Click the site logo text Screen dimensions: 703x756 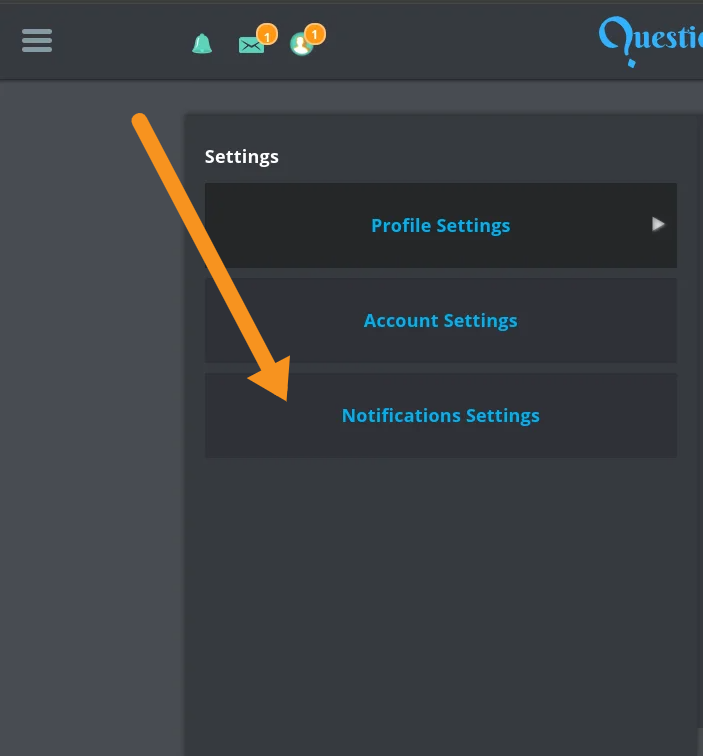pos(668,38)
